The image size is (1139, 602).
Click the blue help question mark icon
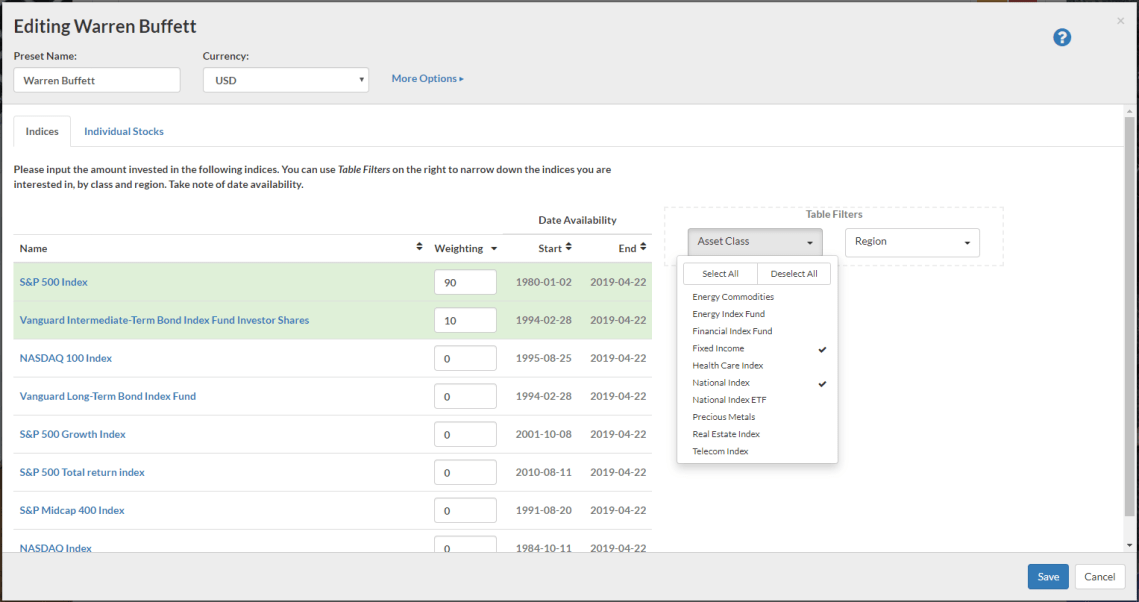click(1062, 37)
